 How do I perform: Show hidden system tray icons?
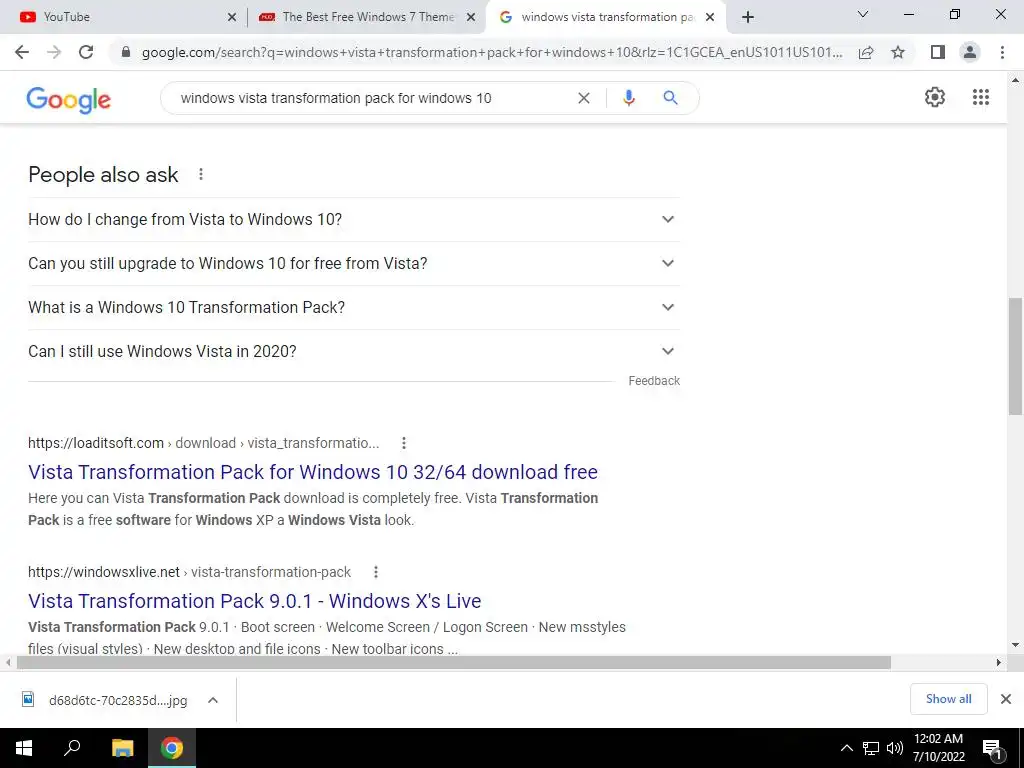pyautogui.click(x=846, y=748)
